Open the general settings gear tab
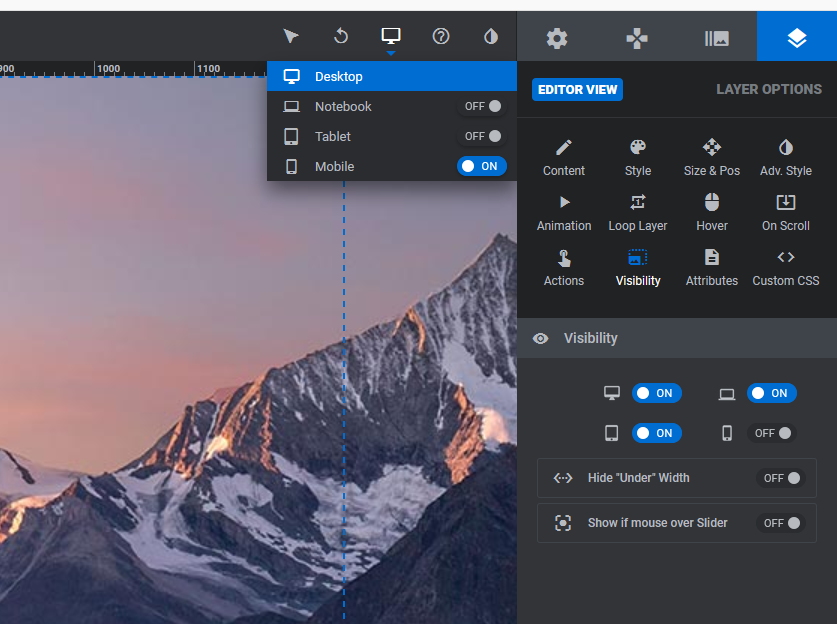 [x=557, y=38]
